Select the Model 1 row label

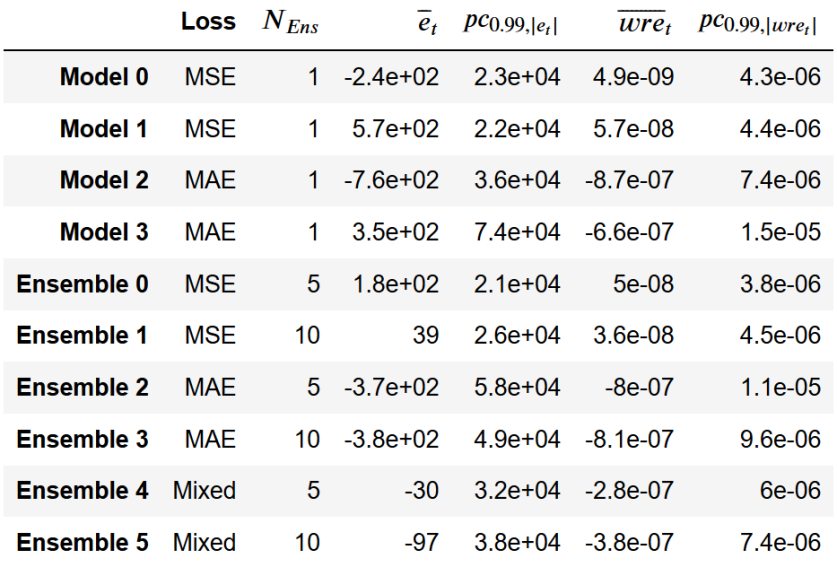tap(104, 128)
